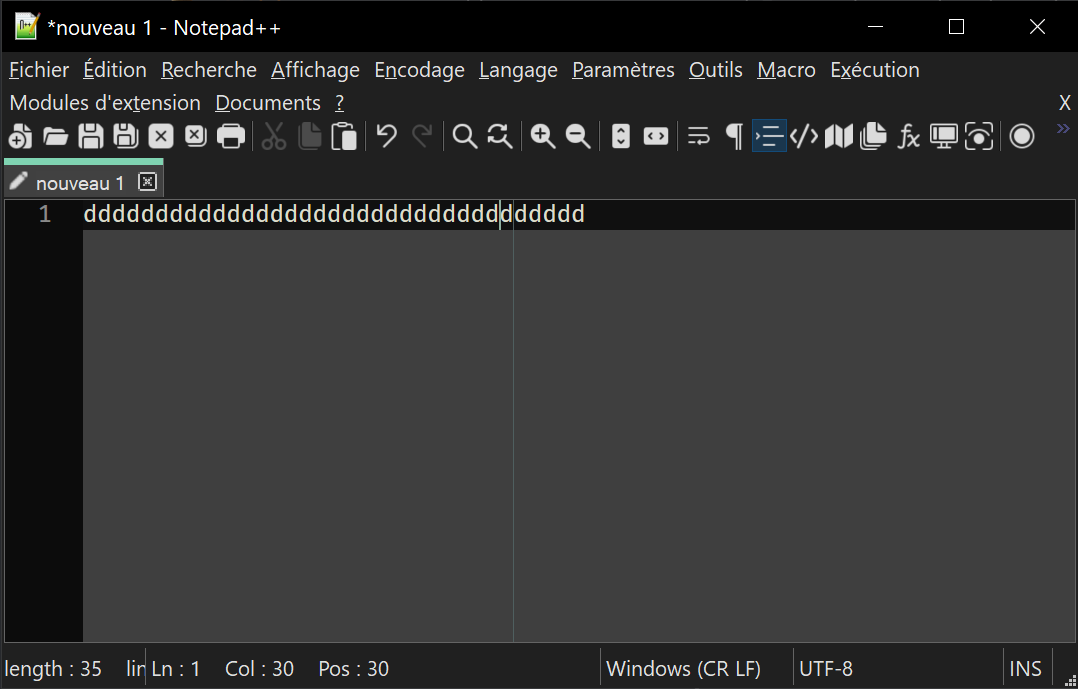Open the Encodage menu
The height and width of the screenshot is (689, 1078).
tap(419, 70)
